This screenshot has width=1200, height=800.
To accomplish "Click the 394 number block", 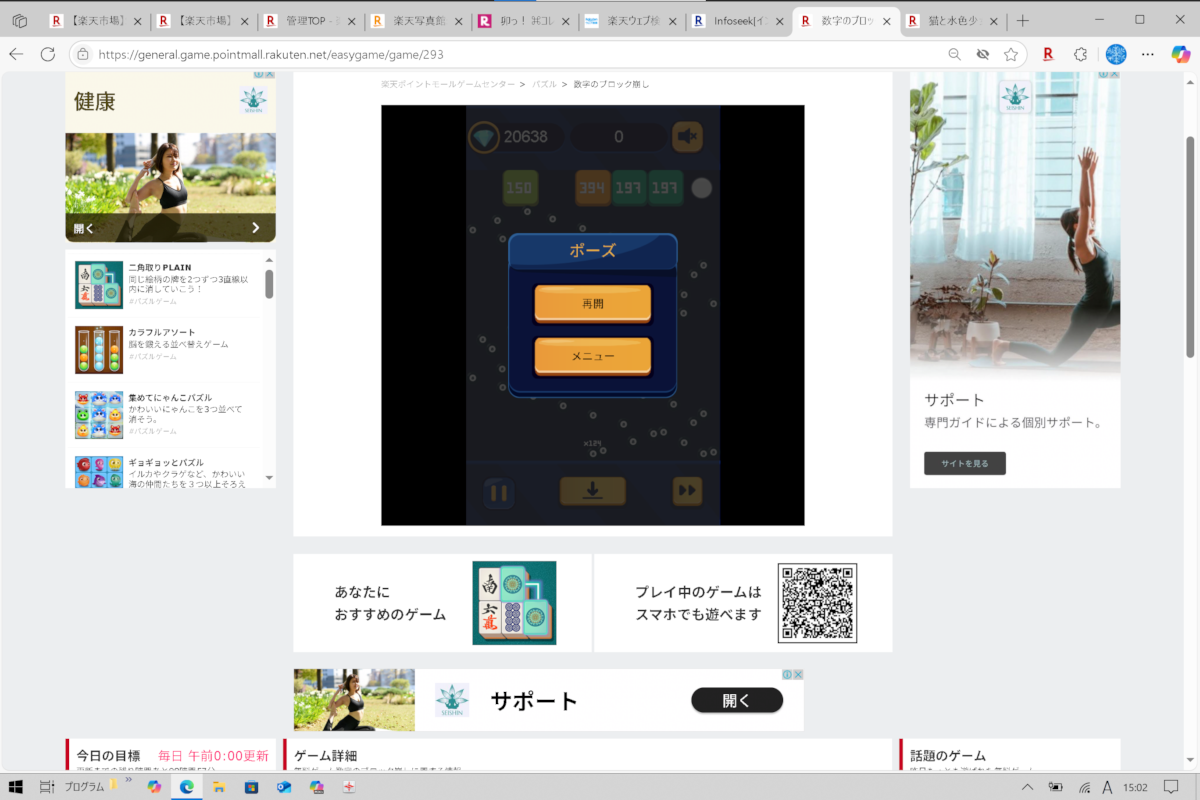I will coord(593,187).
